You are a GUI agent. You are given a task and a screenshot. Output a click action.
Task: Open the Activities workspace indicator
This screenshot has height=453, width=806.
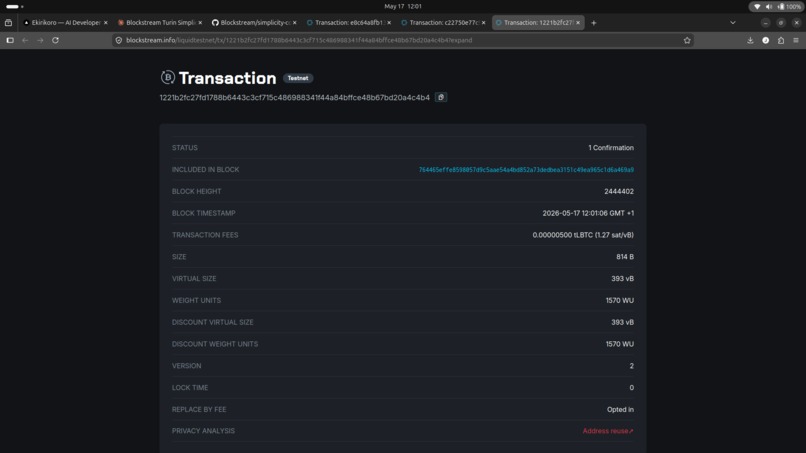click(14, 7)
